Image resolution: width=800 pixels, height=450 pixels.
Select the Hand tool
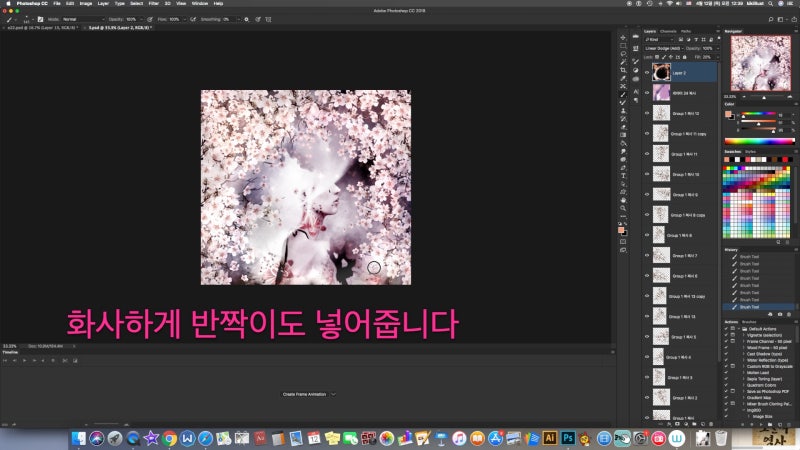(x=623, y=200)
